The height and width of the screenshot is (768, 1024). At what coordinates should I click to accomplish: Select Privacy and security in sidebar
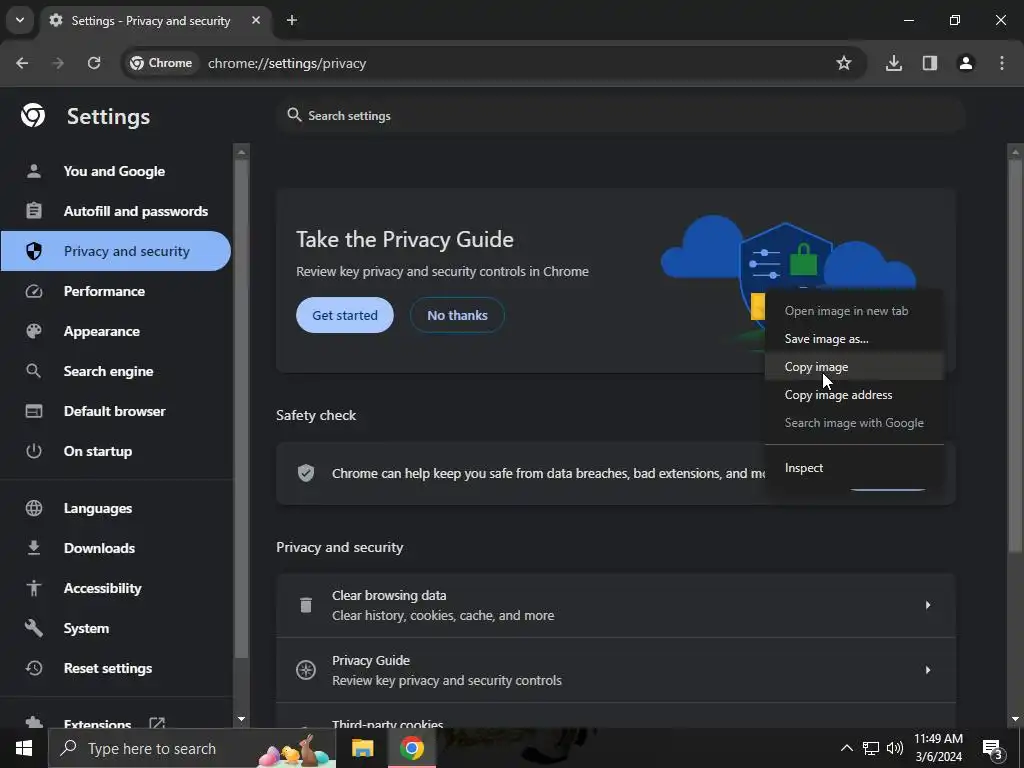(116, 251)
